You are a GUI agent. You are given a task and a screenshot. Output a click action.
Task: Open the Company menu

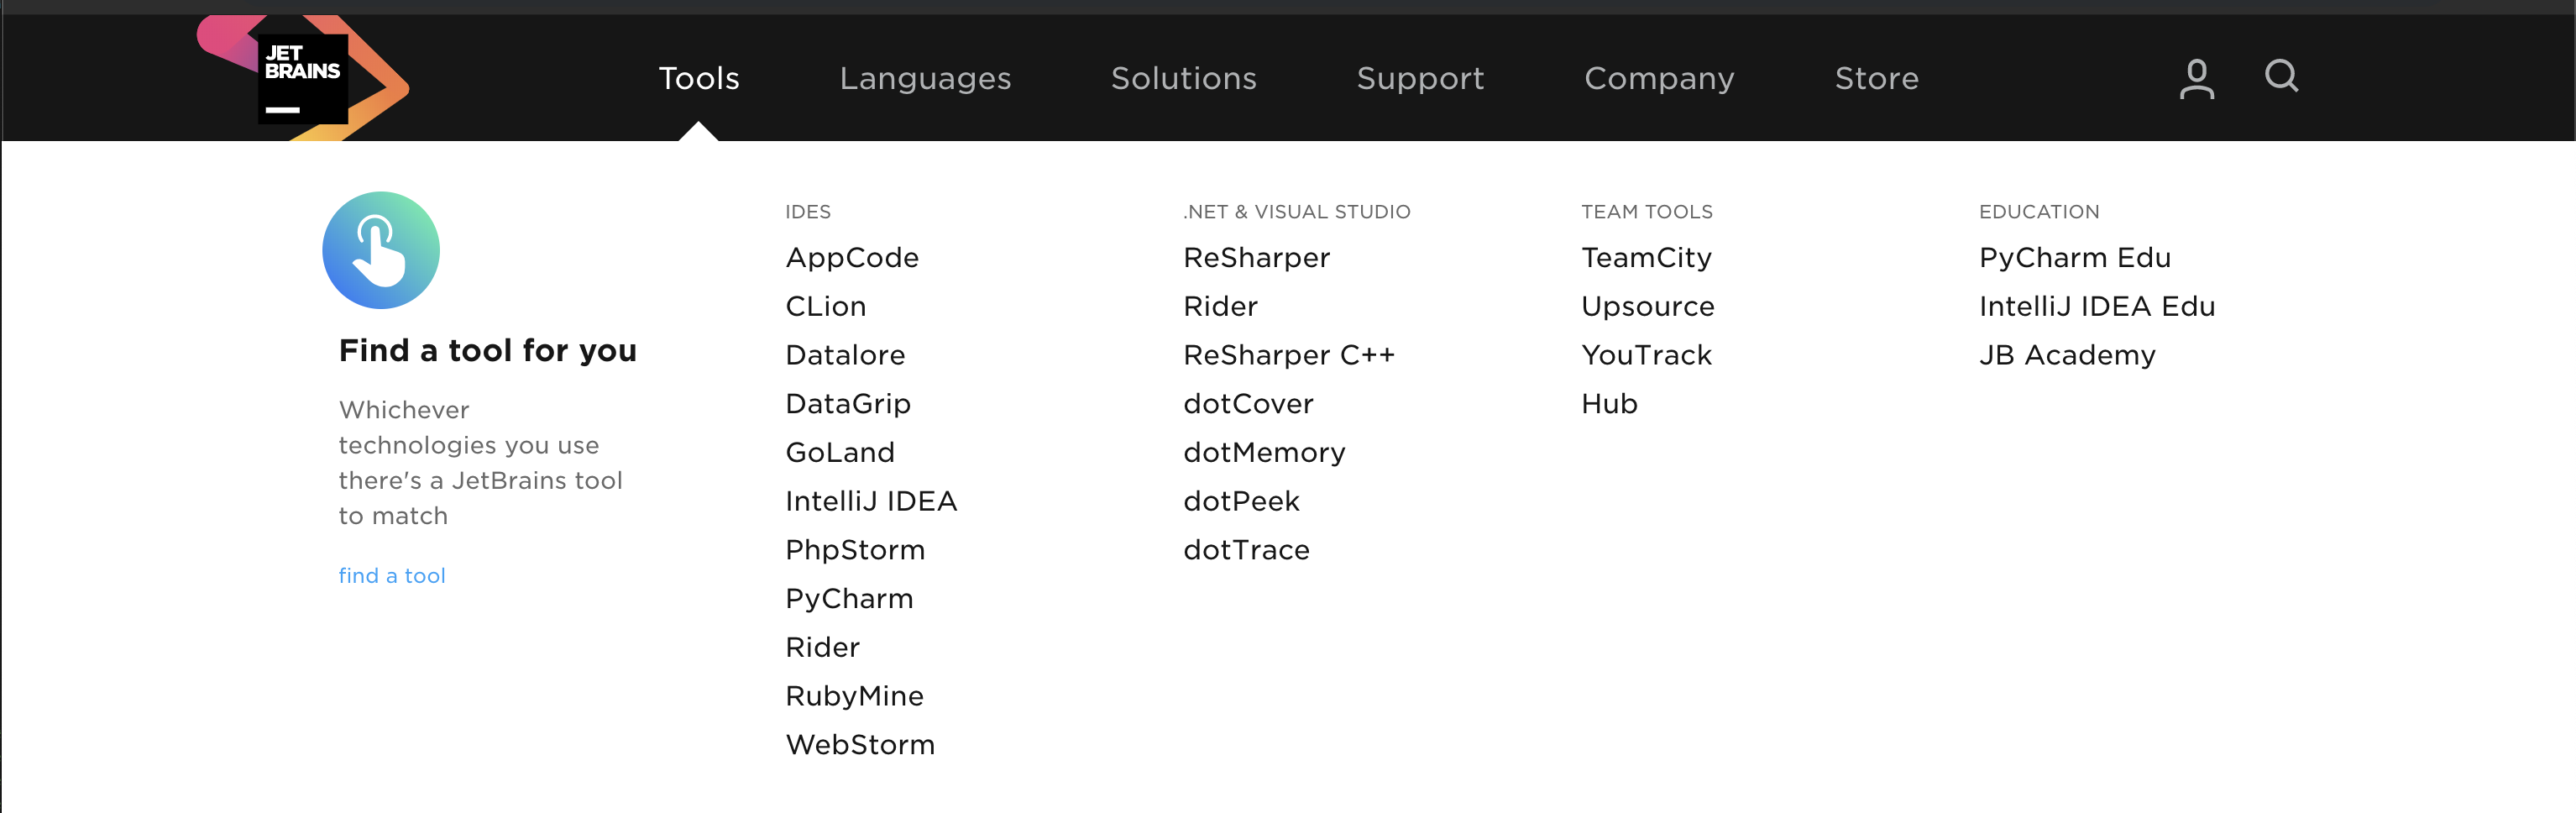click(1659, 78)
